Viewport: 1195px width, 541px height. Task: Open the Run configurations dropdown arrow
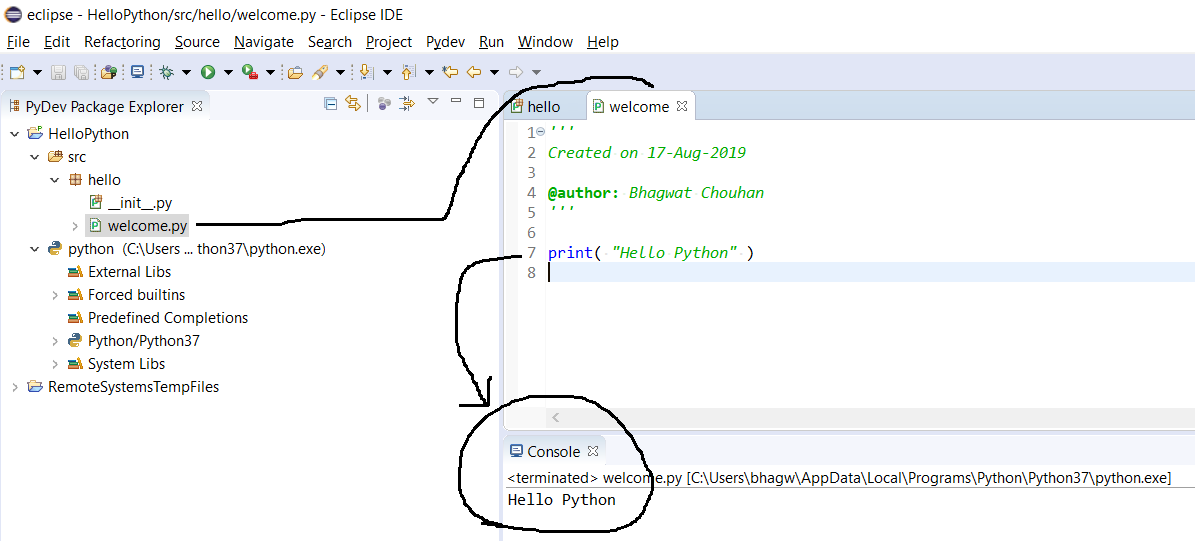coord(228,72)
